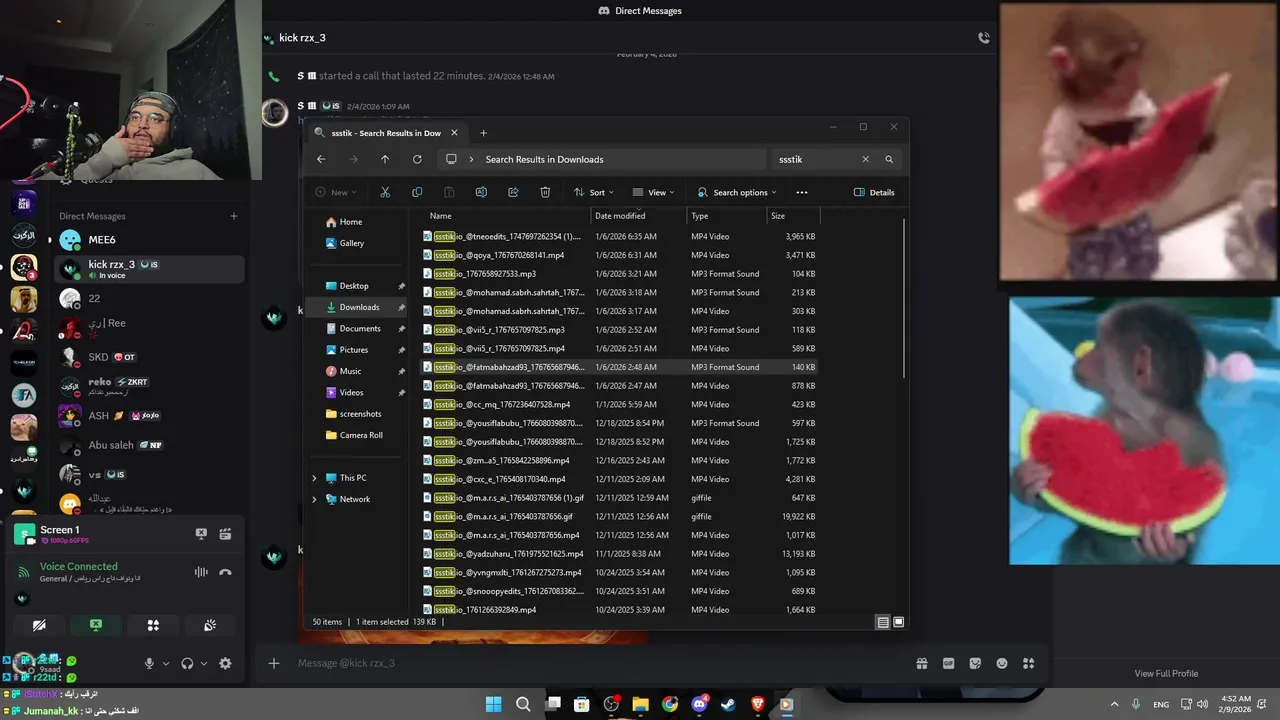The image size is (1280, 720).
Task: Sort by the Size column header
Action: click(793, 216)
